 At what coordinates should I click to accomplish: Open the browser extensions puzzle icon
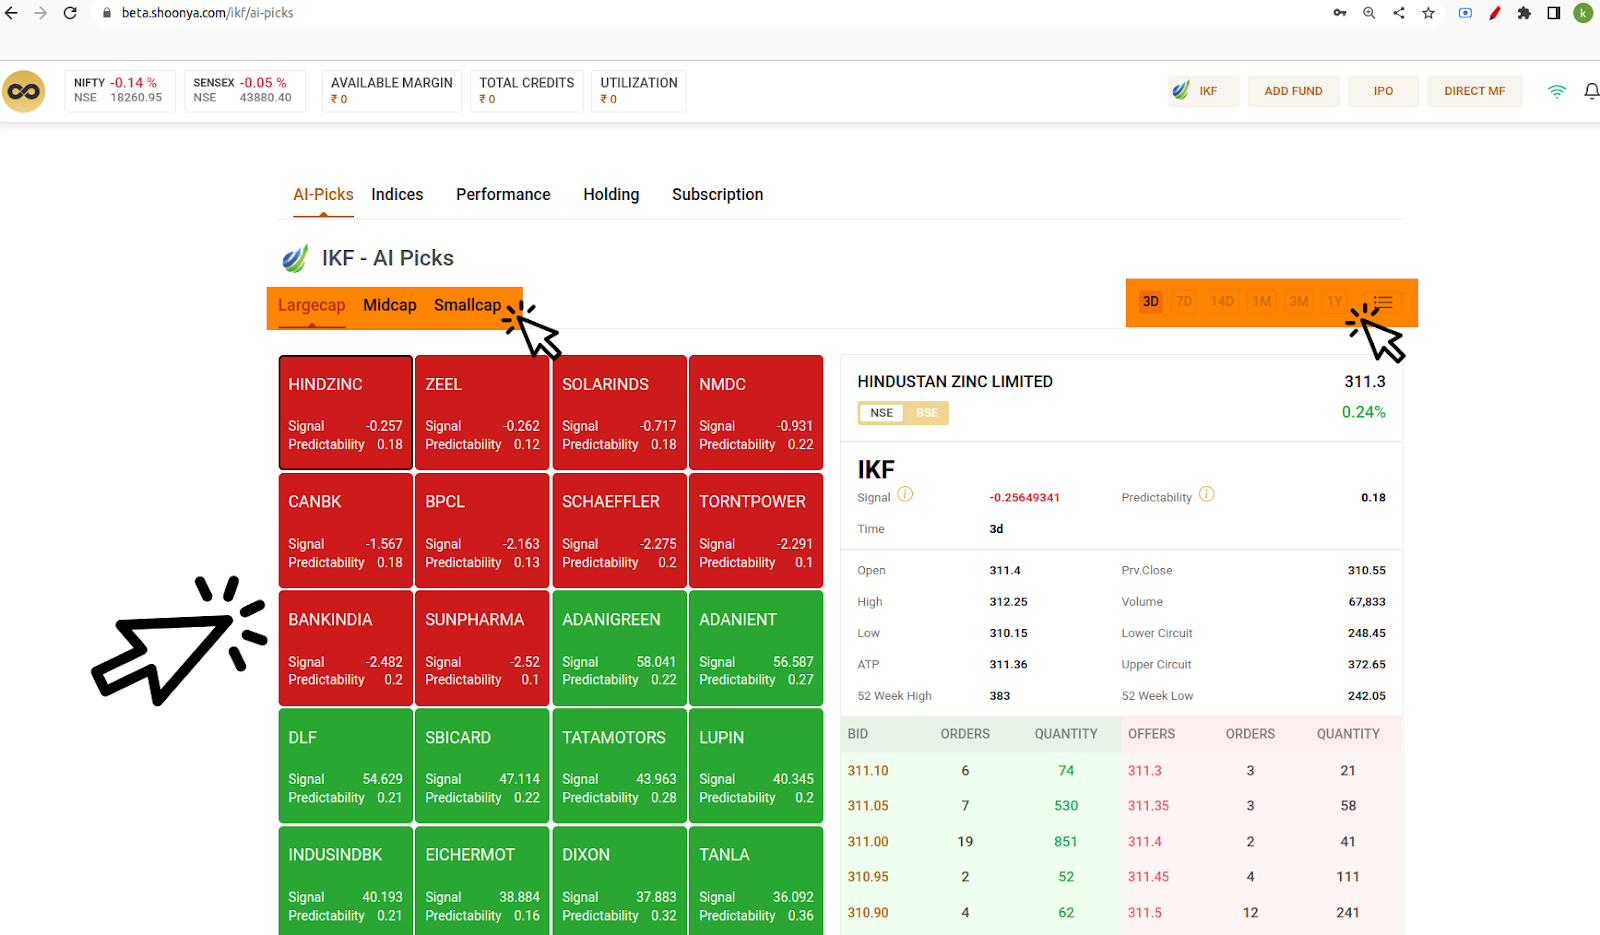point(1524,13)
